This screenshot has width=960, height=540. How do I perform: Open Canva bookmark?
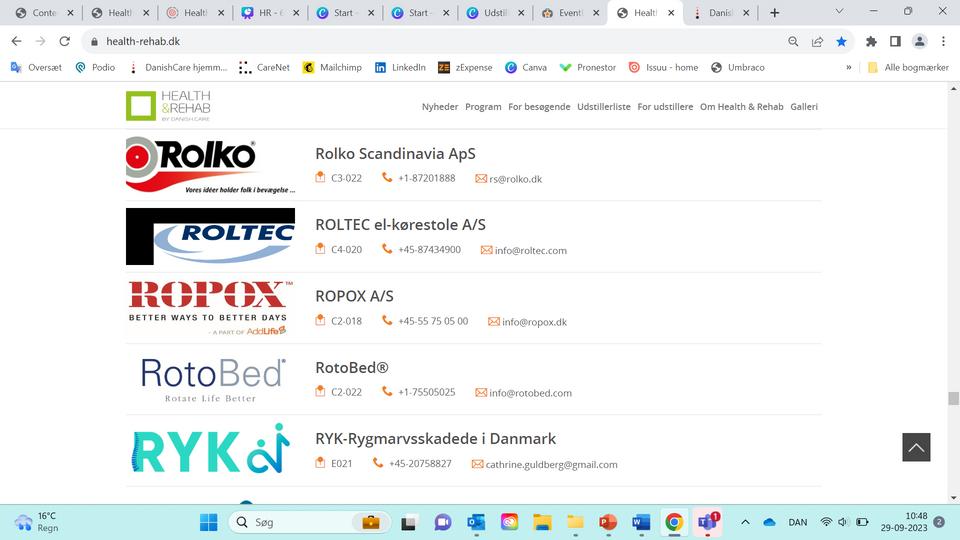tap(525, 67)
